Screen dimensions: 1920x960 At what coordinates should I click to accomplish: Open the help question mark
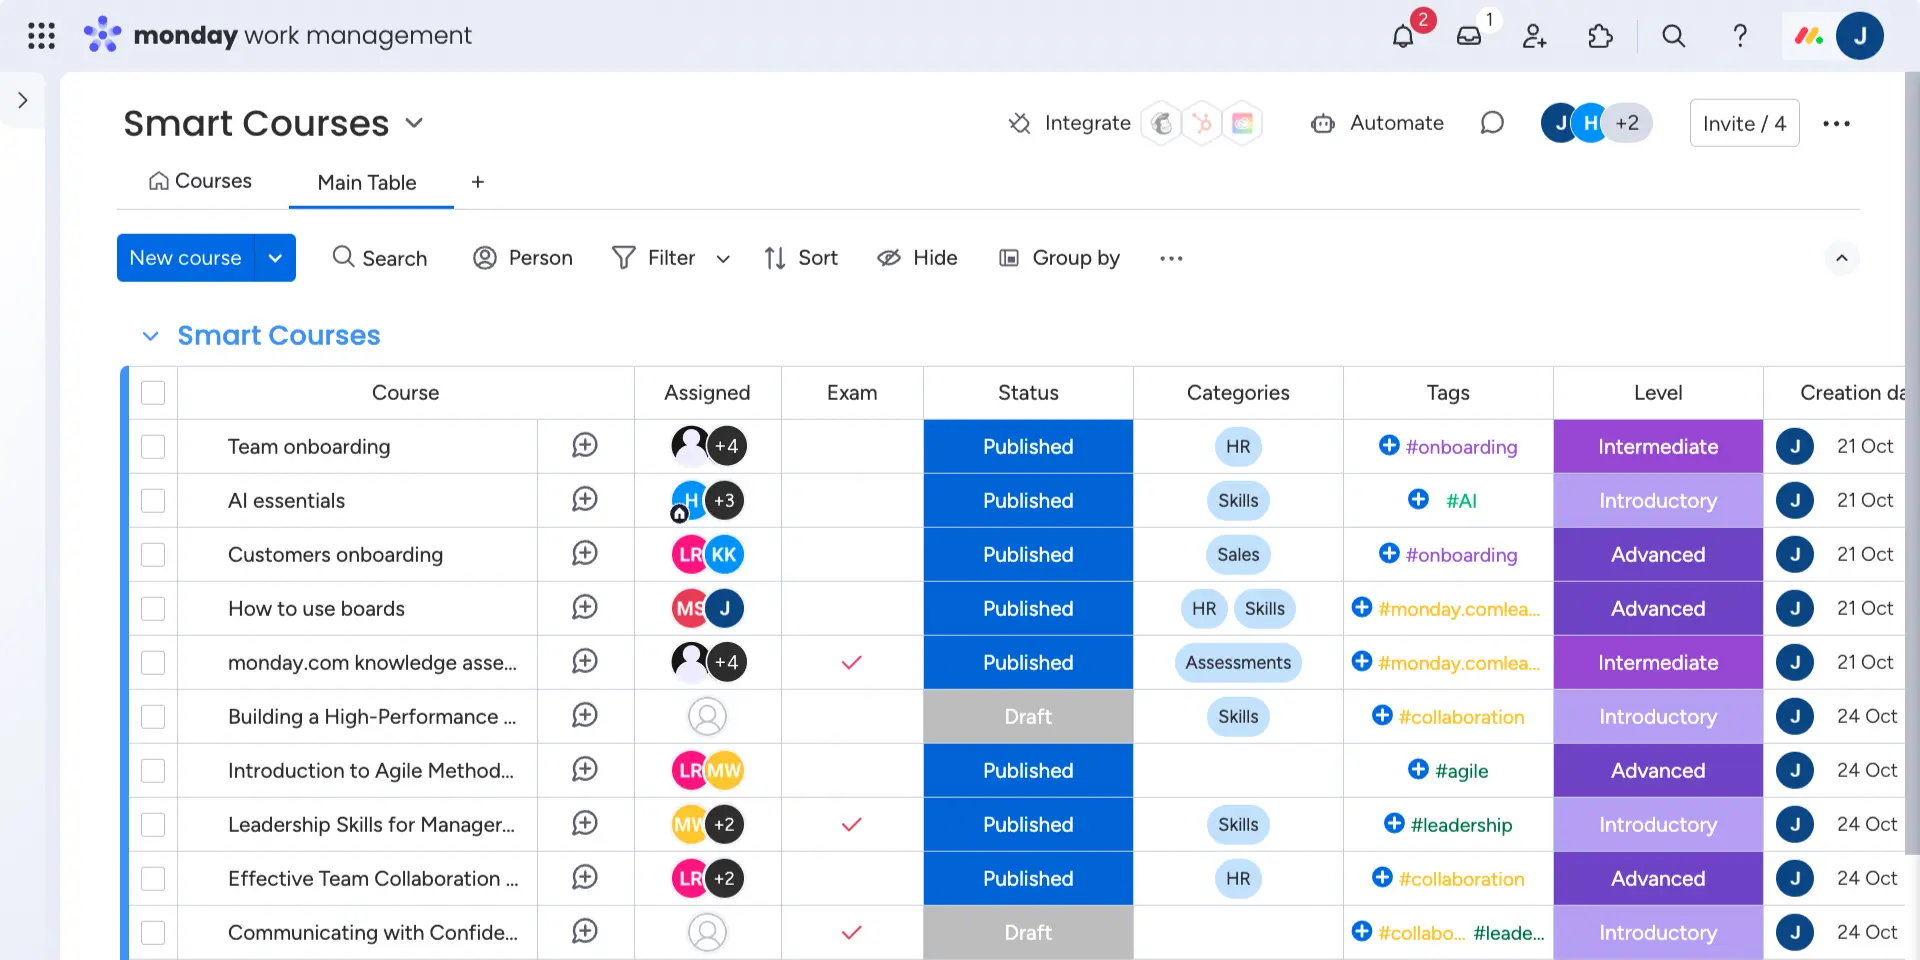pyautogui.click(x=1740, y=37)
